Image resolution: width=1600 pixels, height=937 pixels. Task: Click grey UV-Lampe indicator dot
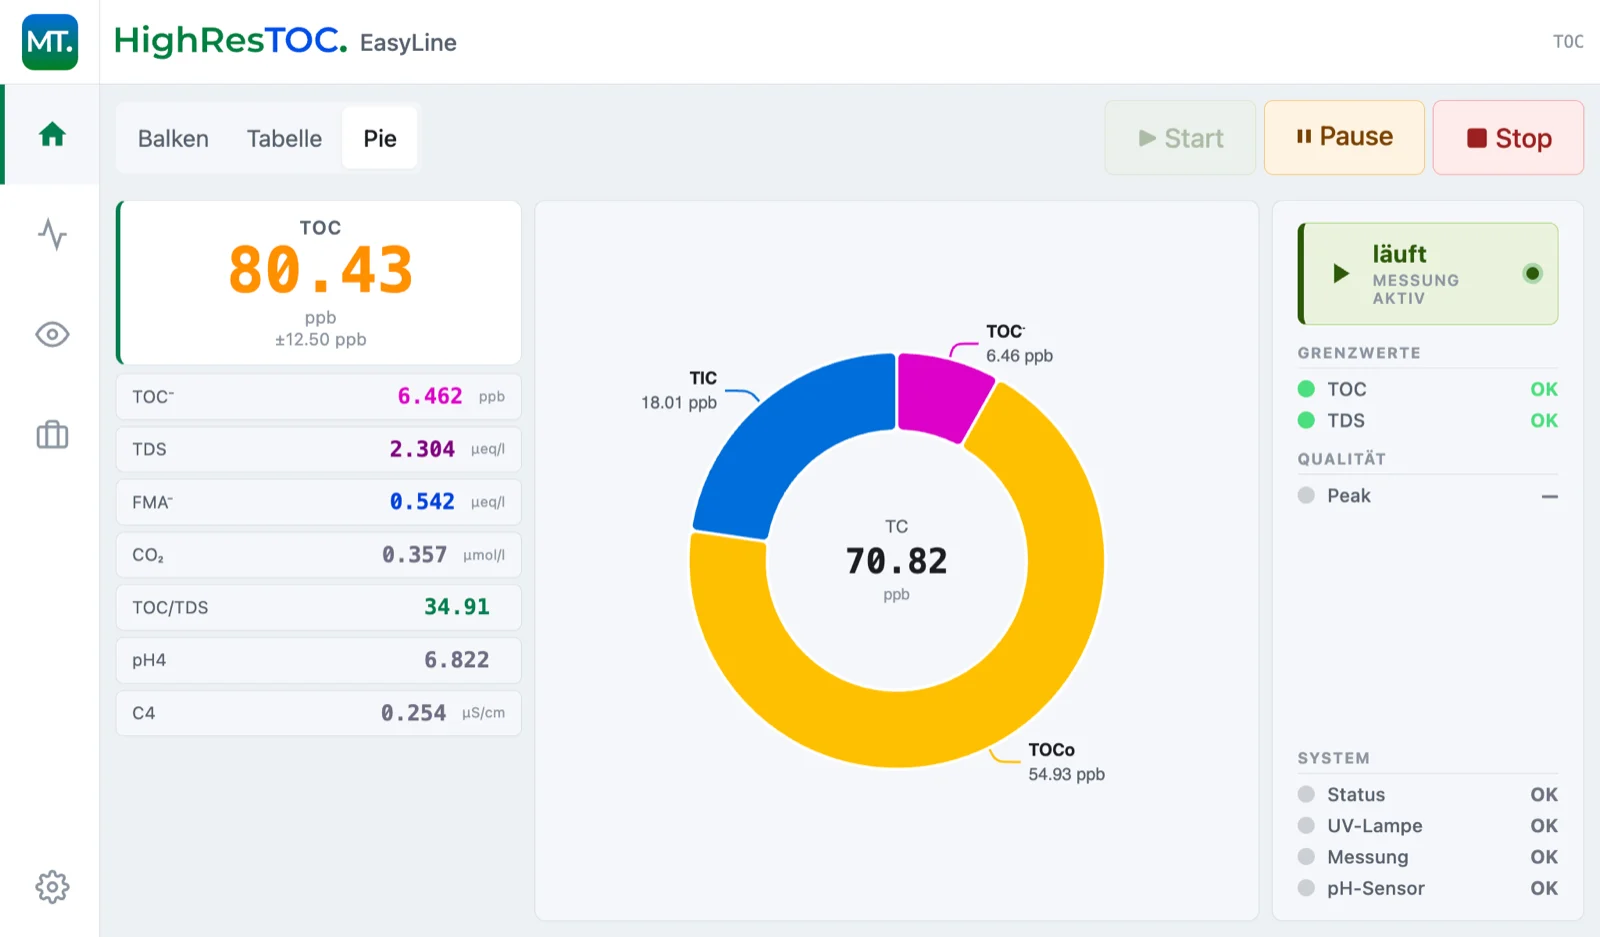(x=1306, y=825)
